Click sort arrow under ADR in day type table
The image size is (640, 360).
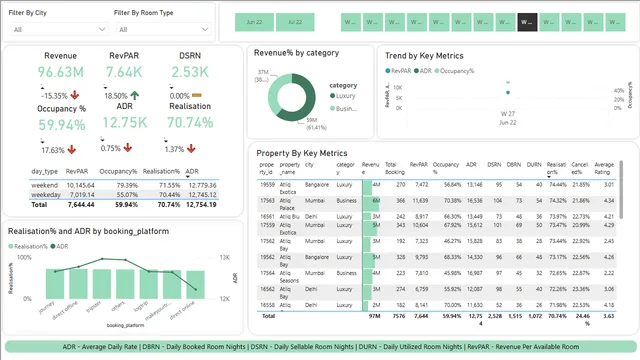tap(188, 176)
